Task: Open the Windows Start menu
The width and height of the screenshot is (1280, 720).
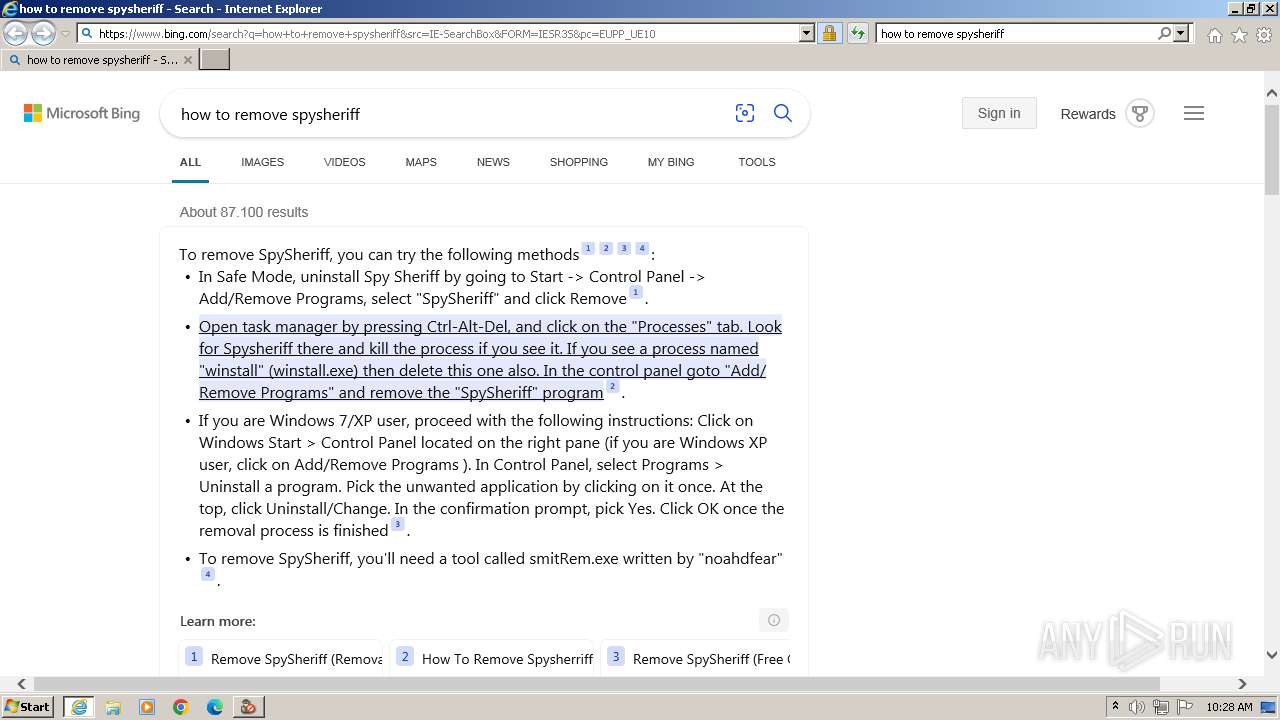Action: coord(28,706)
